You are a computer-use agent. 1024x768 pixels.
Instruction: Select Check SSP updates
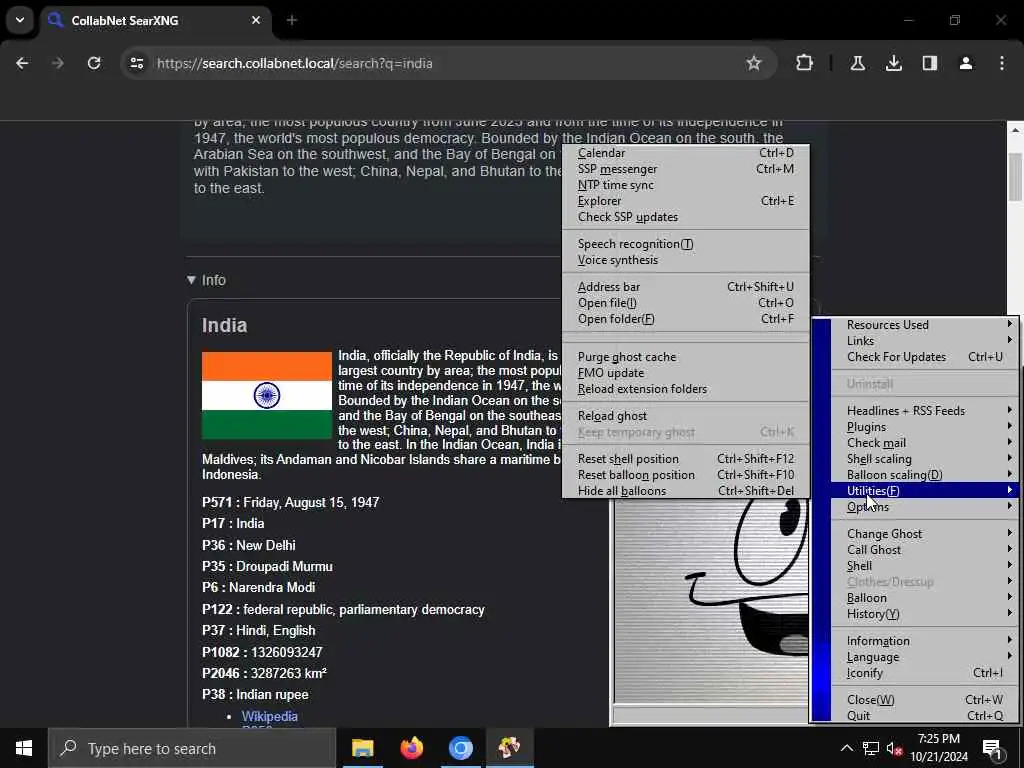[685, 217]
